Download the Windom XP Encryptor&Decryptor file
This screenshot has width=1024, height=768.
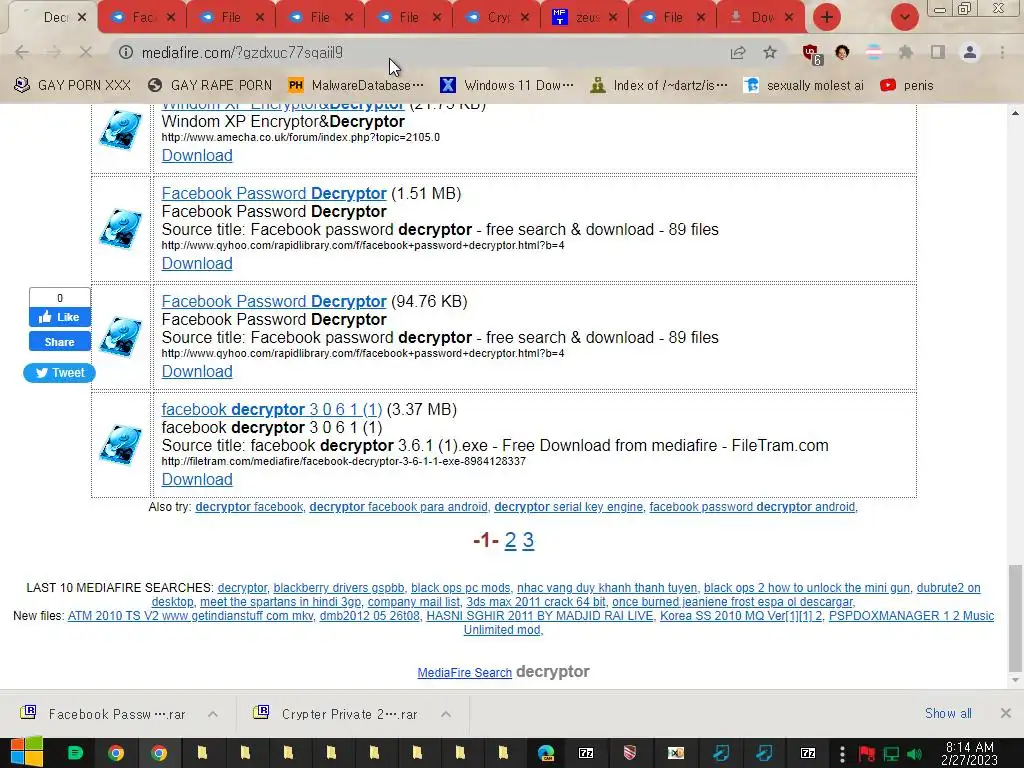coord(197,155)
